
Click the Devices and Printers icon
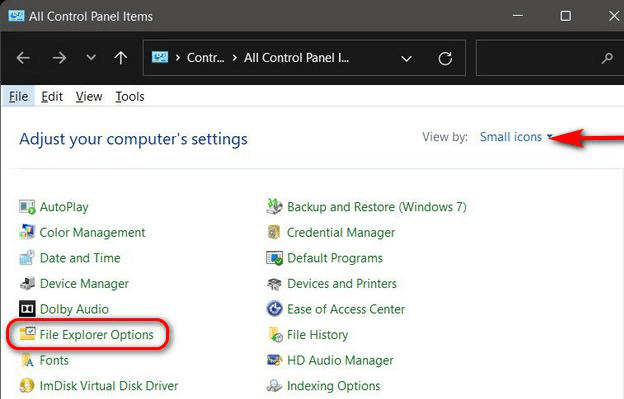(x=274, y=284)
